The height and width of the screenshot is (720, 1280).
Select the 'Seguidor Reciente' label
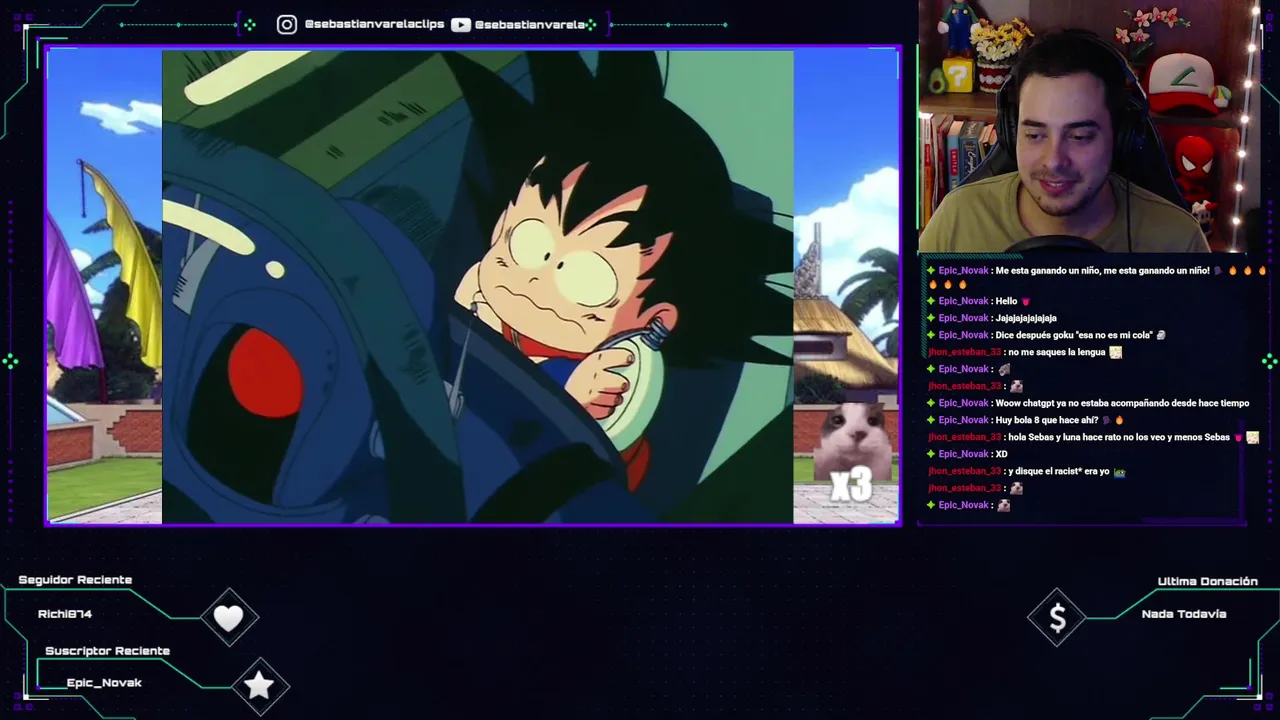point(75,580)
